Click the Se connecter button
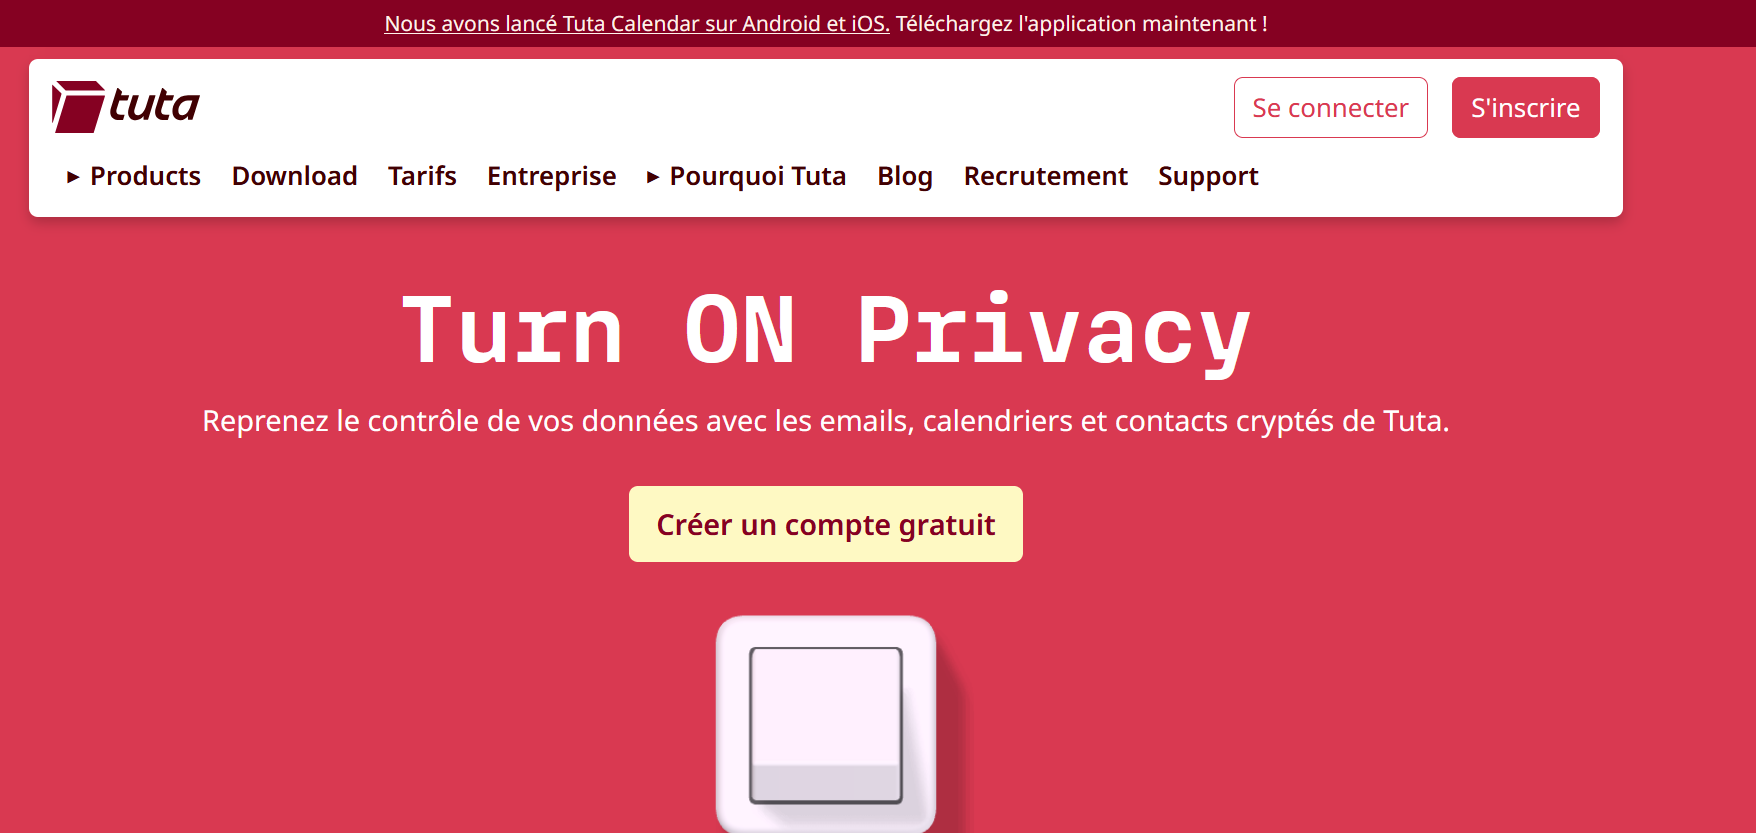 (1330, 107)
